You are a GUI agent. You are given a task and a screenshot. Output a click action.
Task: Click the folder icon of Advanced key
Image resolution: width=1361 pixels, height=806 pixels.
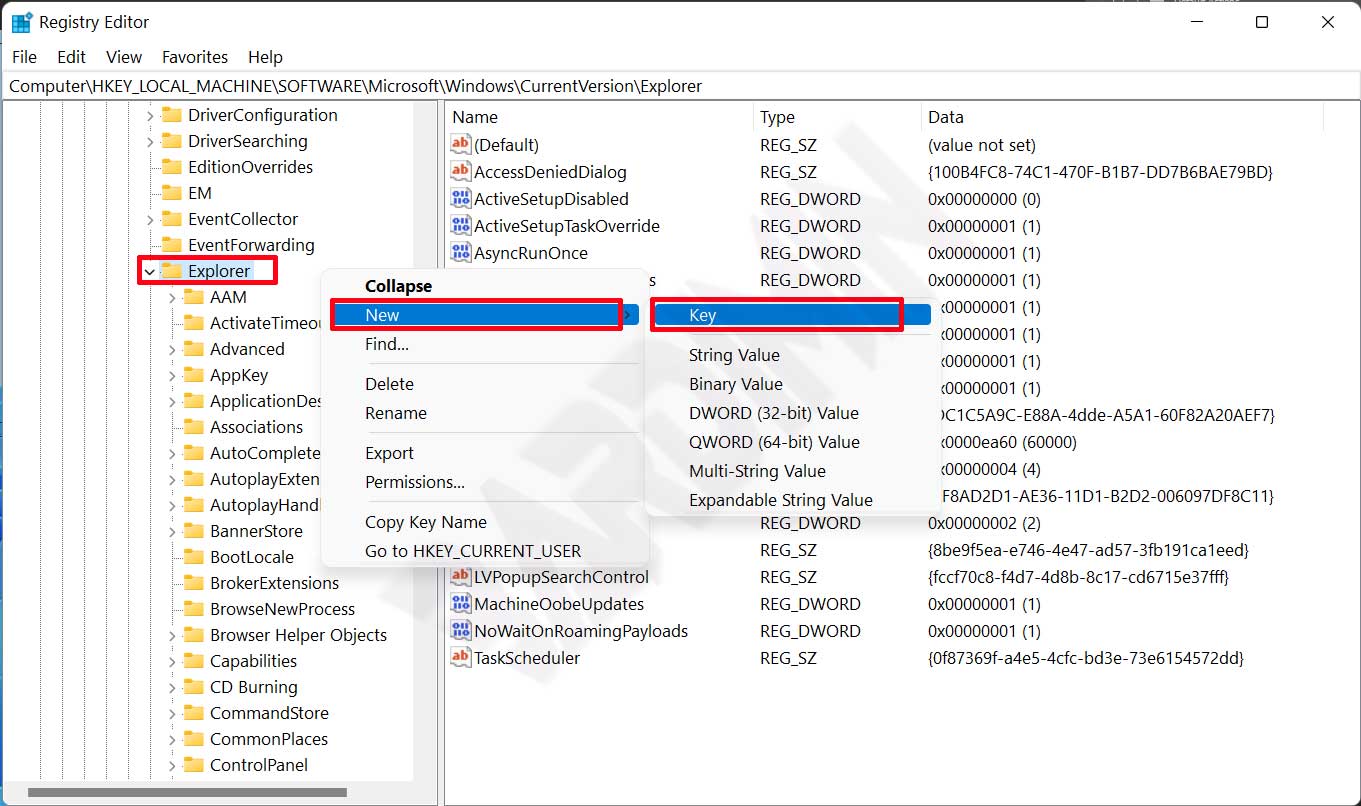pyautogui.click(x=193, y=349)
